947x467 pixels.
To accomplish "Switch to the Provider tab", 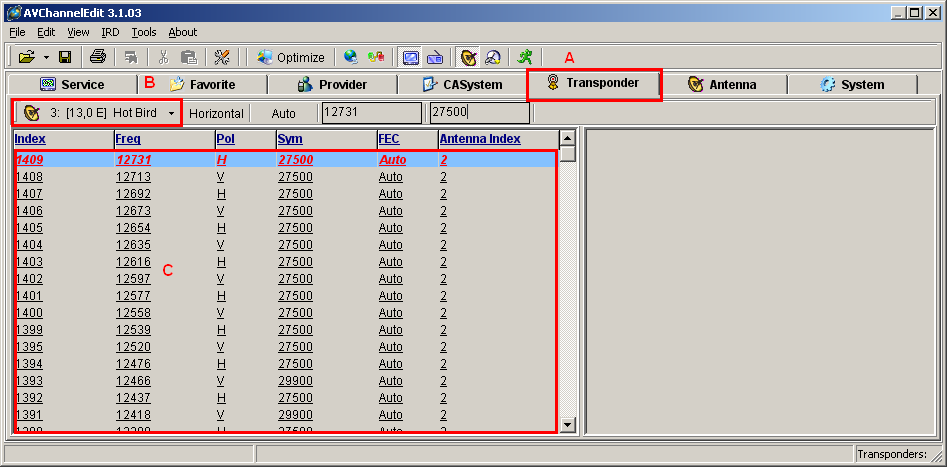I will tap(332, 85).
